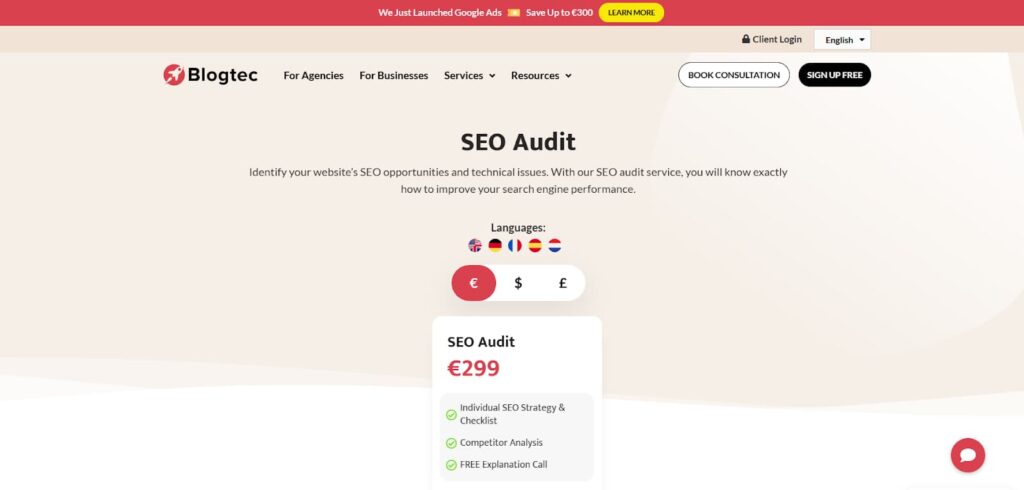Open the For Agencies page
Image resolution: width=1024 pixels, height=490 pixels.
click(x=313, y=76)
